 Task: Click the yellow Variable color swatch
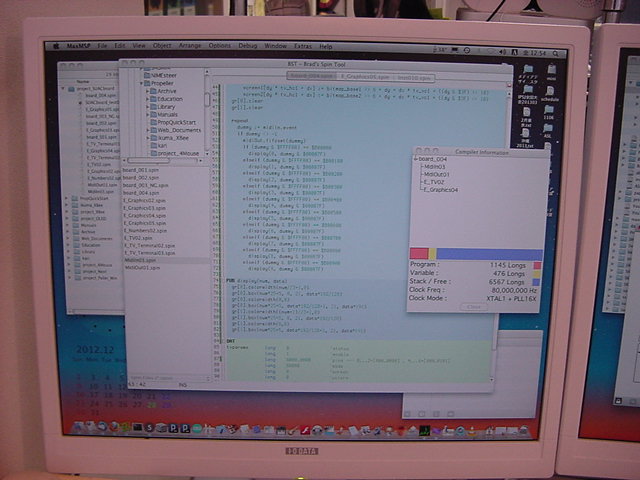[x=537, y=273]
